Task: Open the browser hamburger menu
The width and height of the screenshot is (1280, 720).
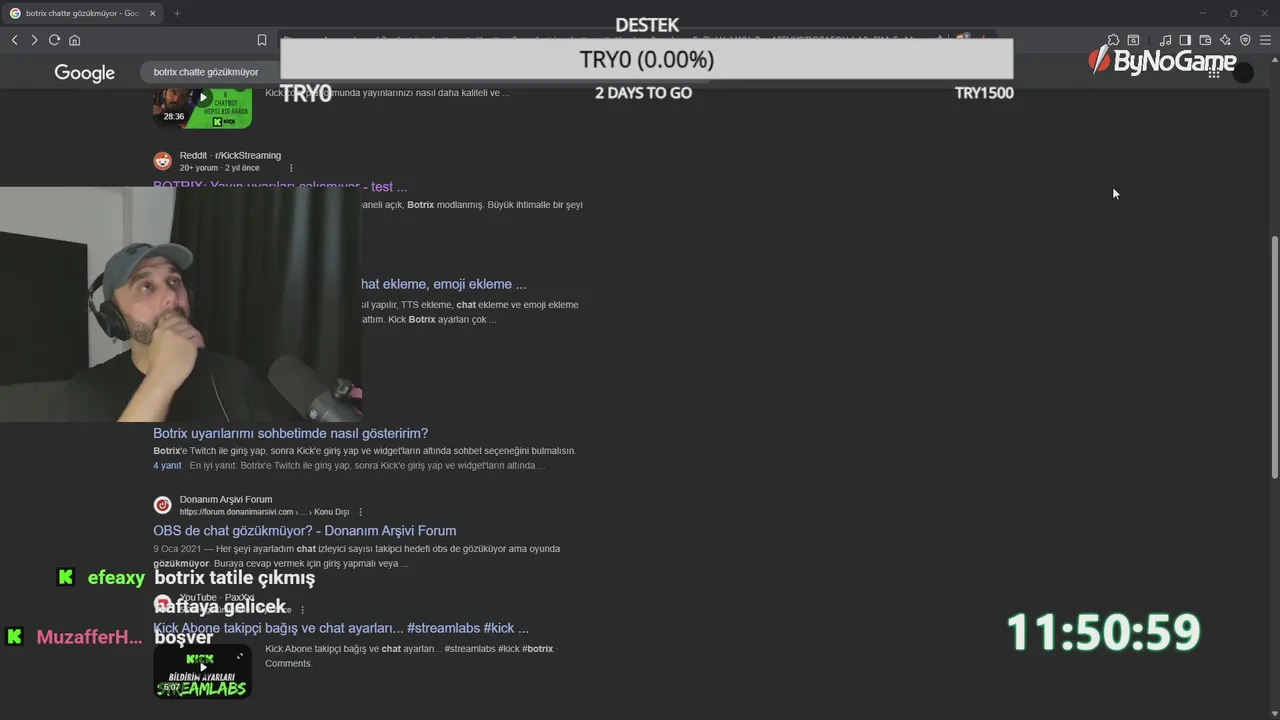Action: coord(1265,40)
